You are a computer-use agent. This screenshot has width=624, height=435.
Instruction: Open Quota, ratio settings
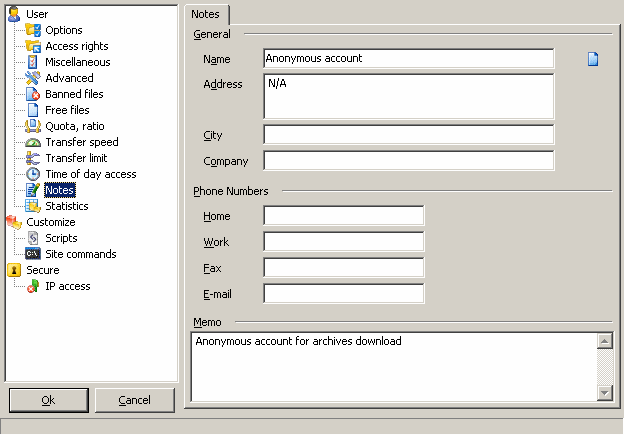coord(75,126)
